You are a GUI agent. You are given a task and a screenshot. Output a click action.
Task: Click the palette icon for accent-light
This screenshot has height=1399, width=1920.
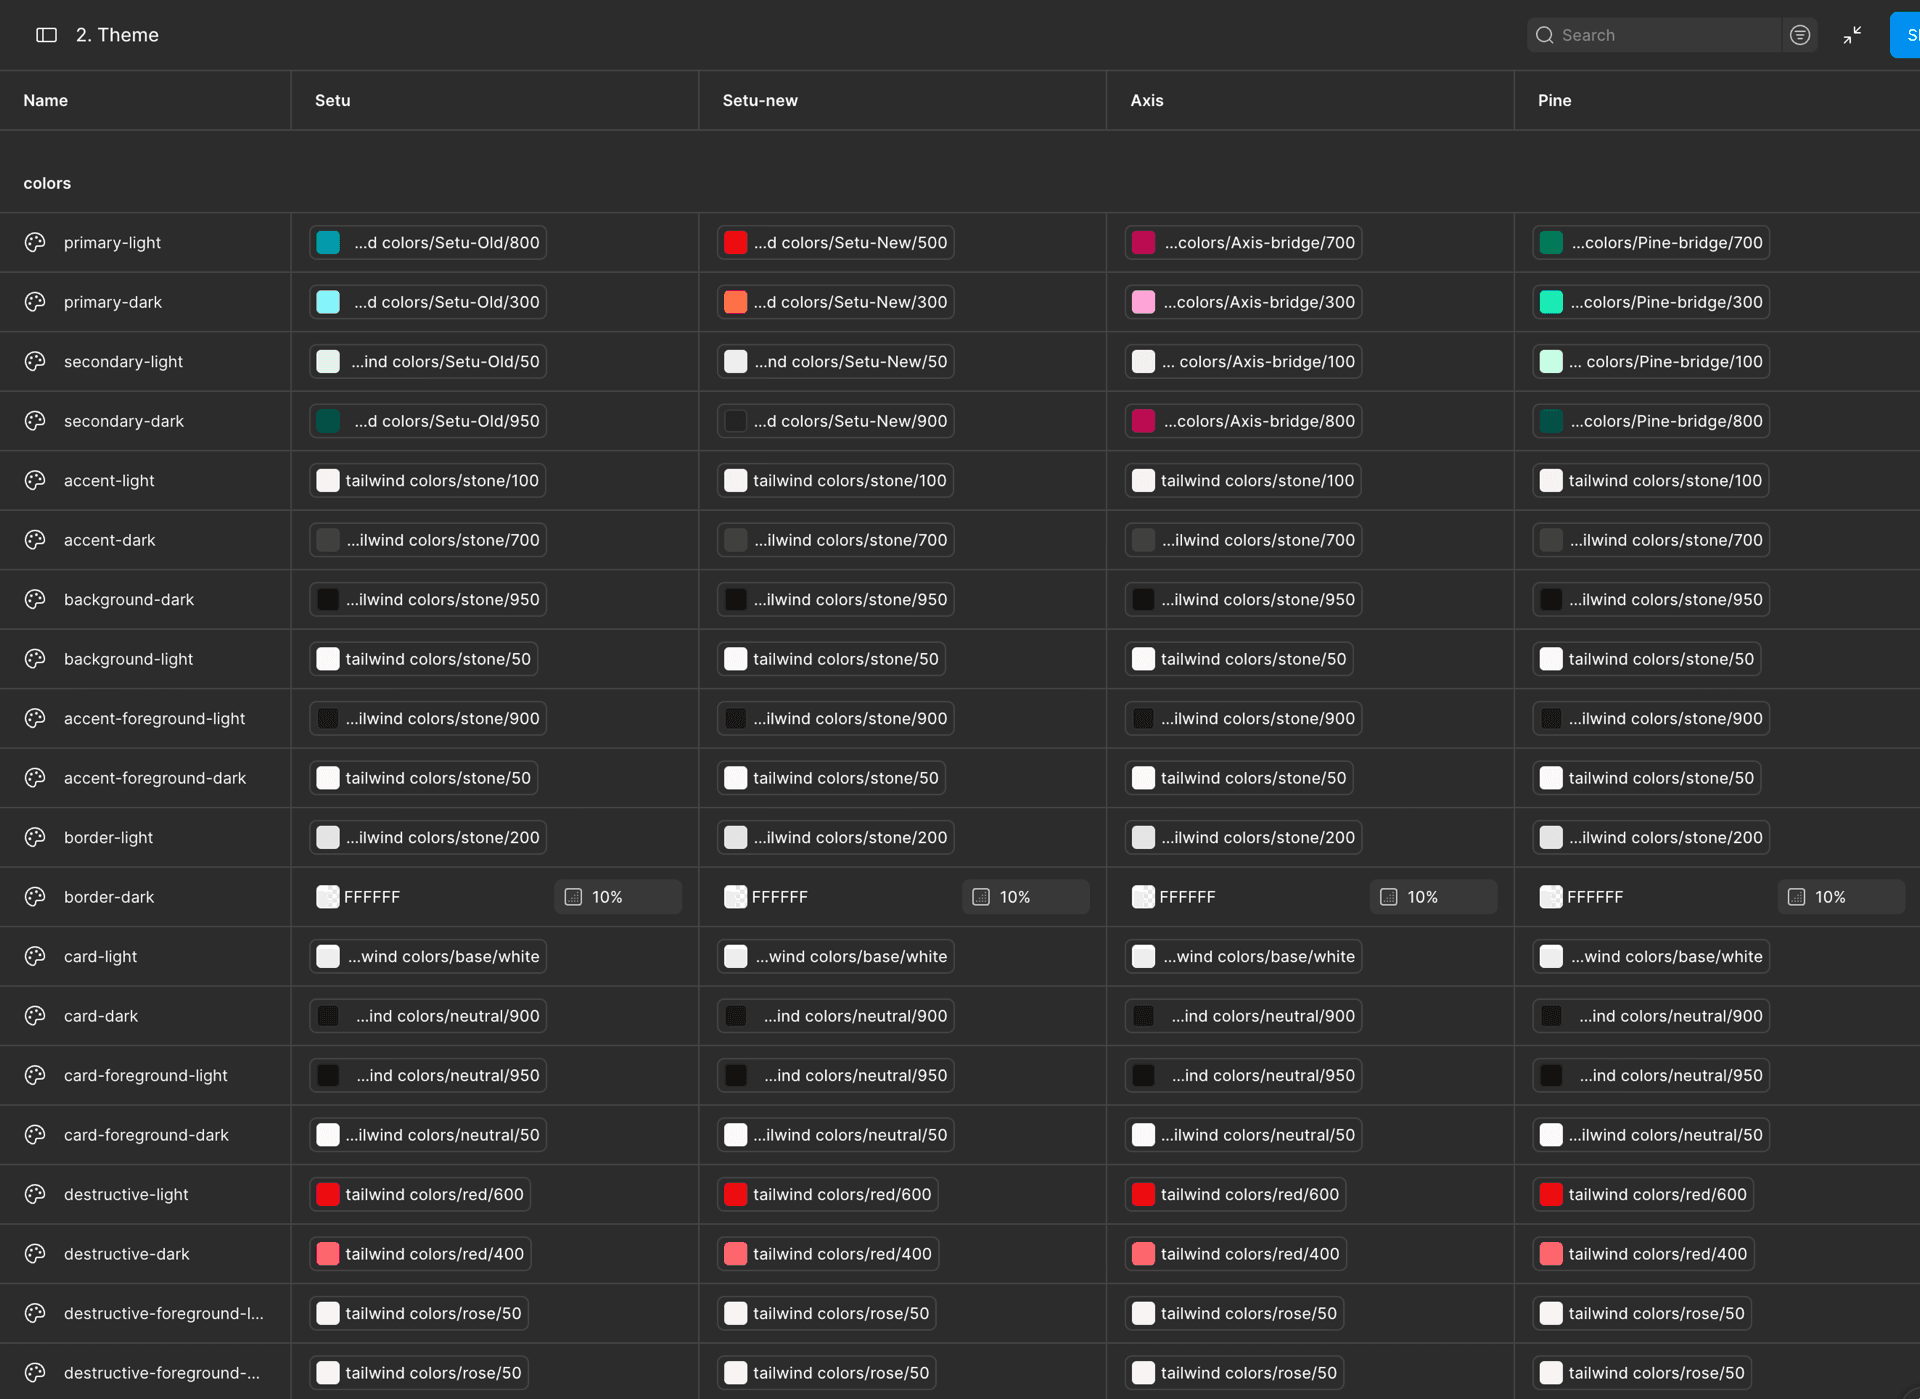pos(35,480)
